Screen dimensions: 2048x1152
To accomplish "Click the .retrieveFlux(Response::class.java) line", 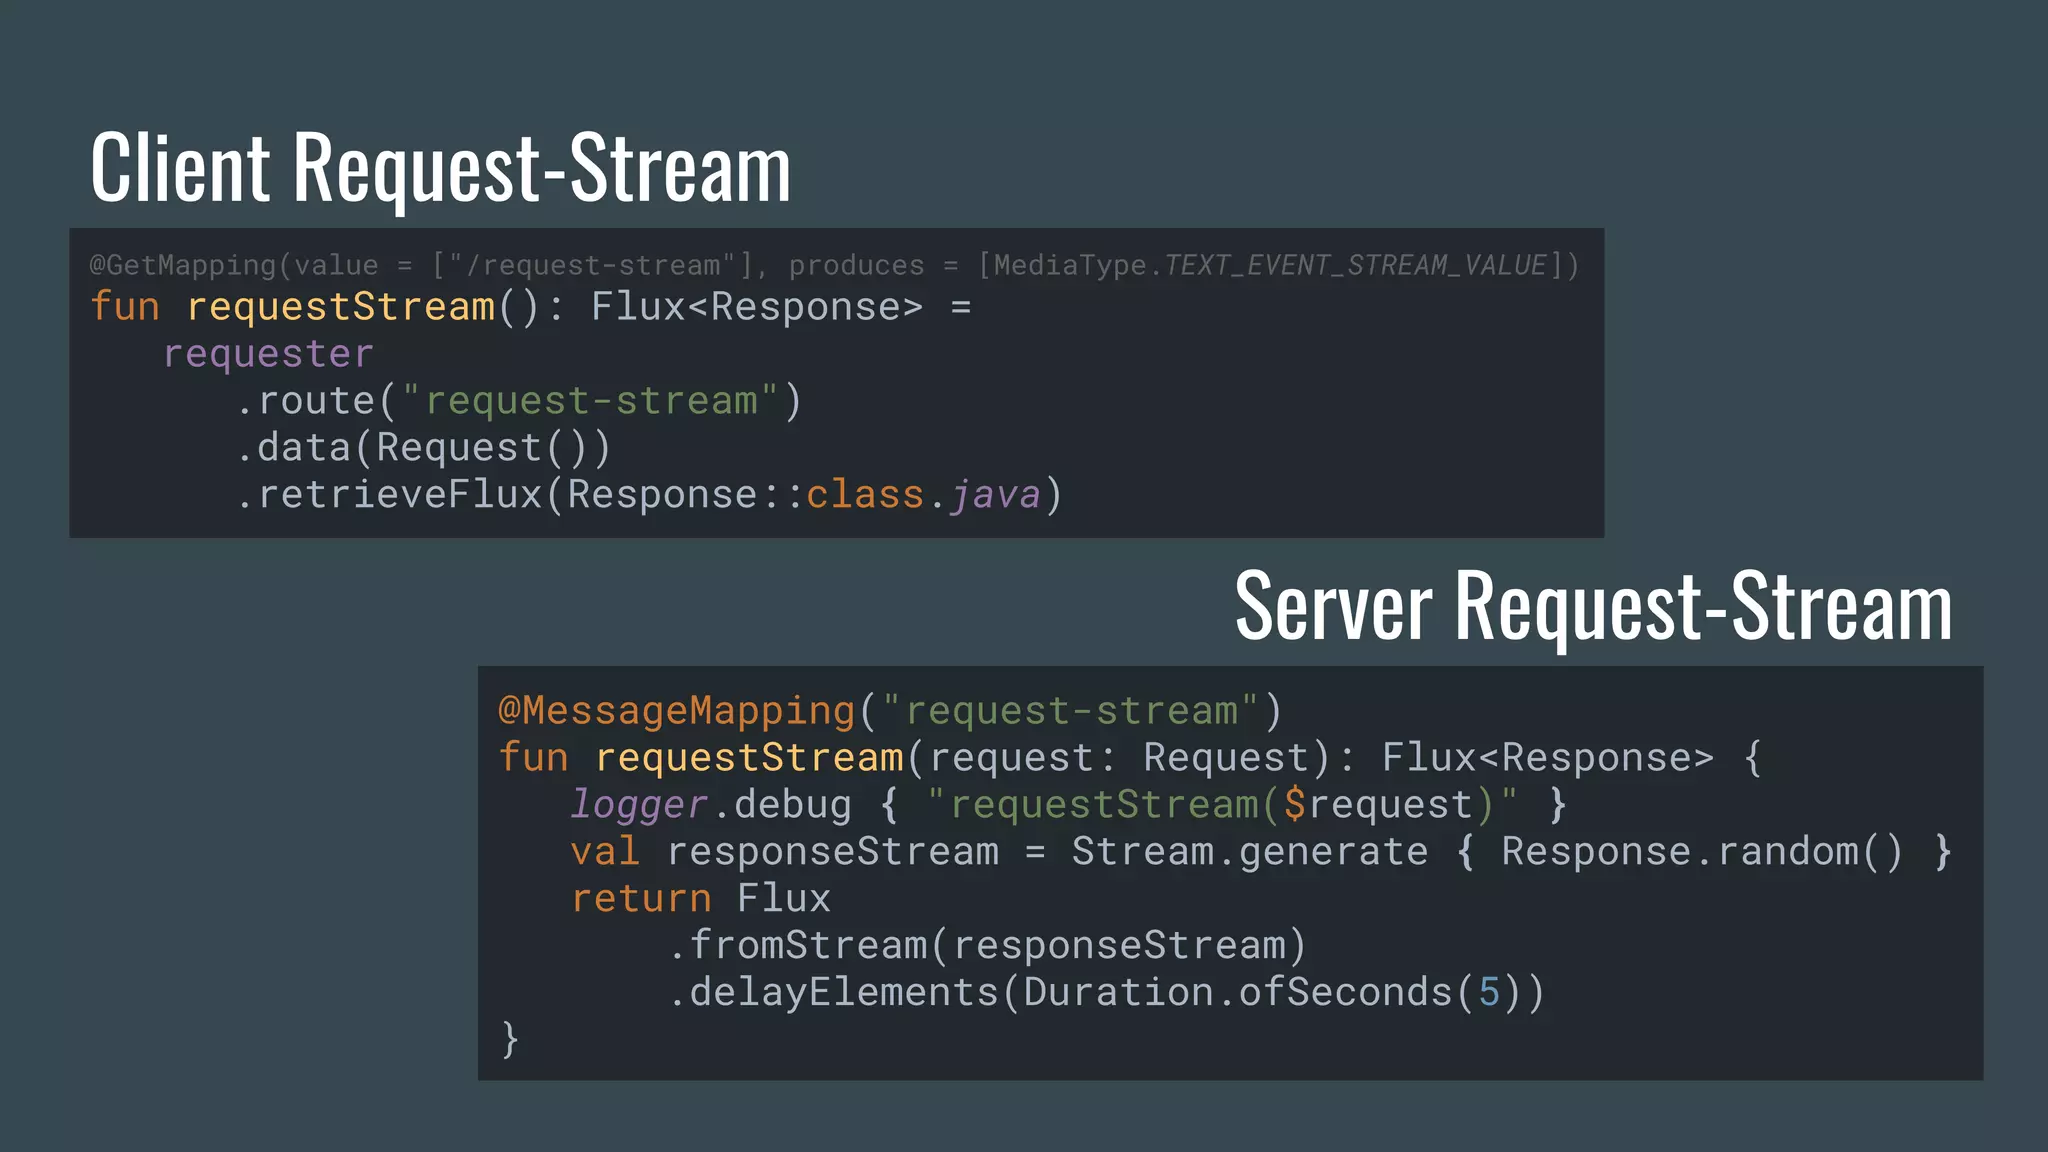I will [650, 495].
